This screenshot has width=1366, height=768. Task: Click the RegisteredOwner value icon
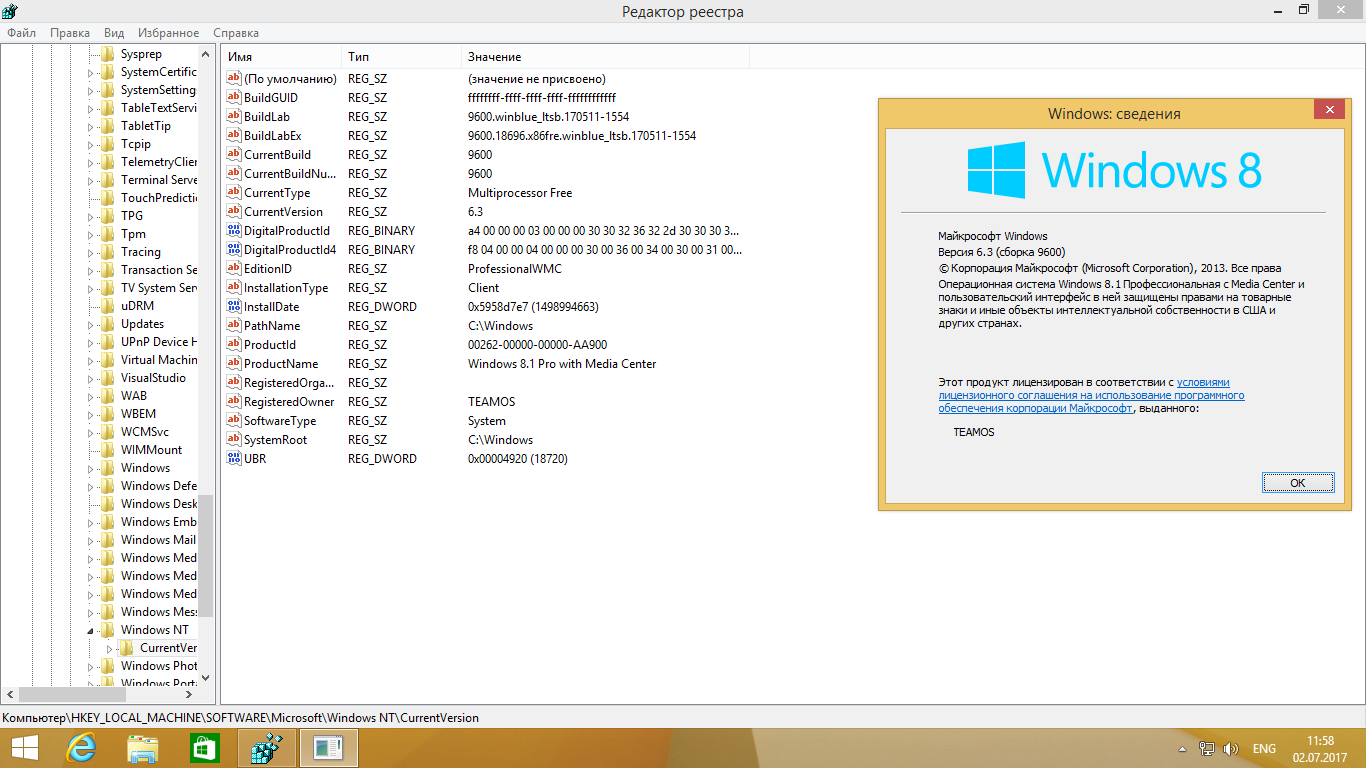coord(234,402)
